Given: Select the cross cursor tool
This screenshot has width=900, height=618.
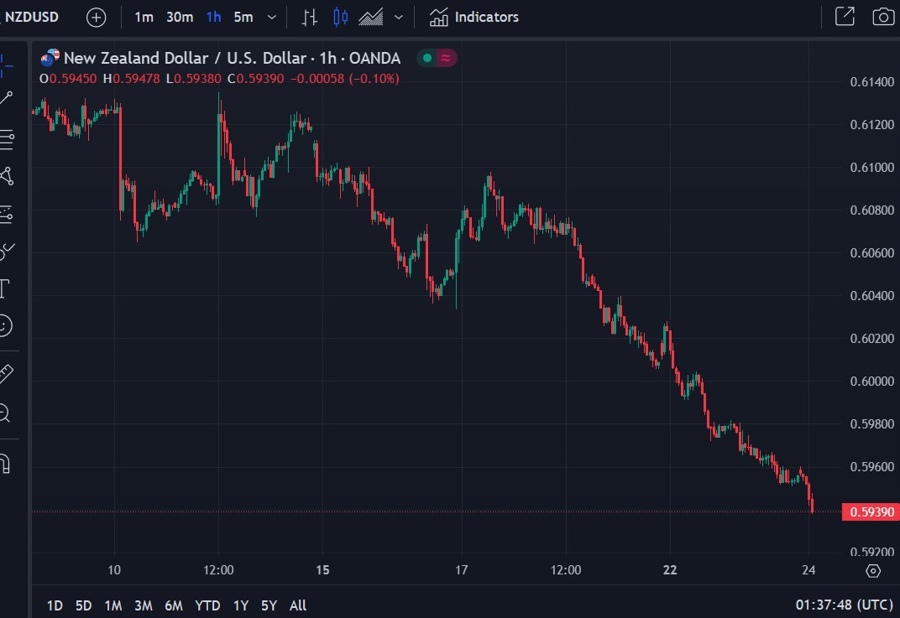Looking at the screenshot, I should 6,65.
